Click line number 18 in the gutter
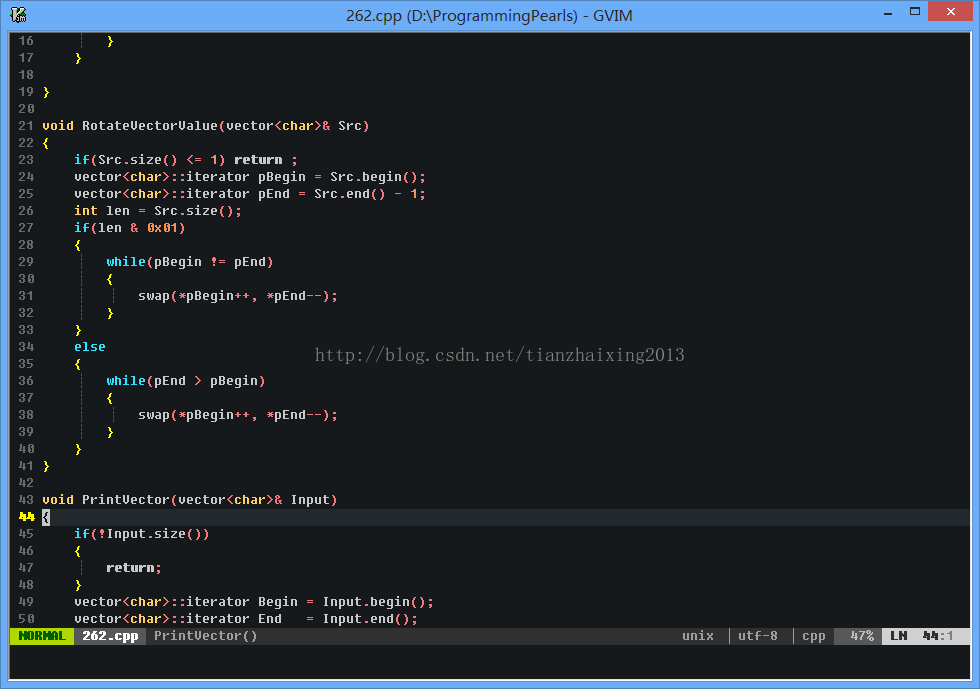The height and width of the screenshot is (689, 980). pyautogui.click(x=26, y=75)
